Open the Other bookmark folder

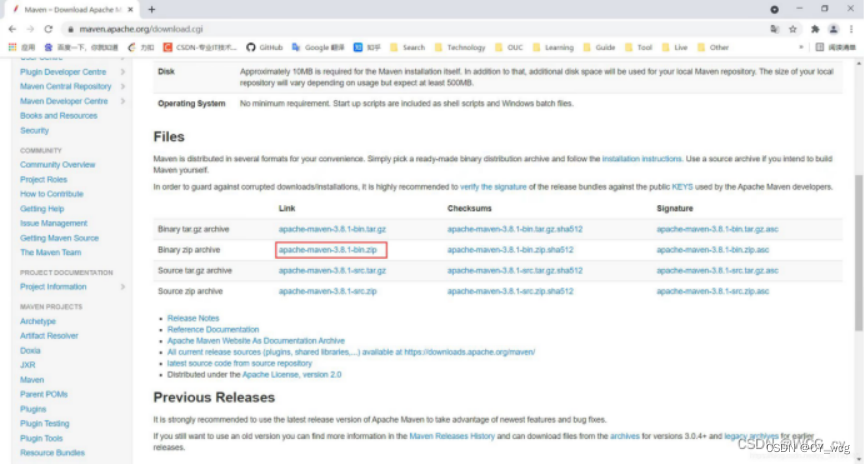pos(713,47)
